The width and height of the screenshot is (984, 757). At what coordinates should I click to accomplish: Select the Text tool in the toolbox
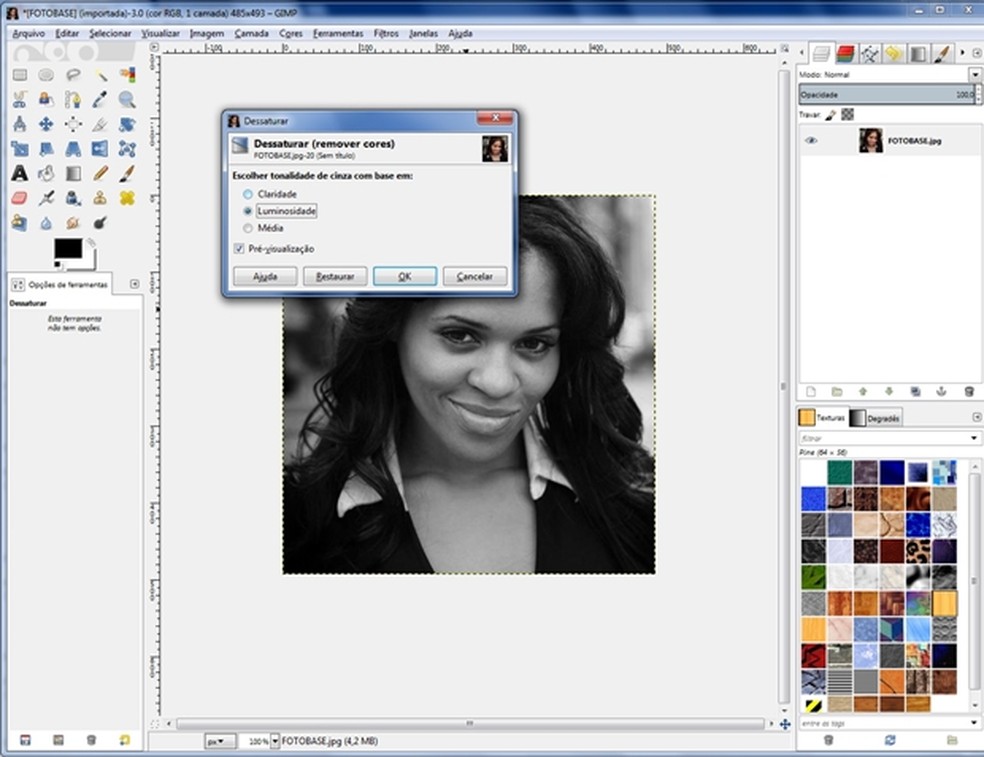point(19,173)
